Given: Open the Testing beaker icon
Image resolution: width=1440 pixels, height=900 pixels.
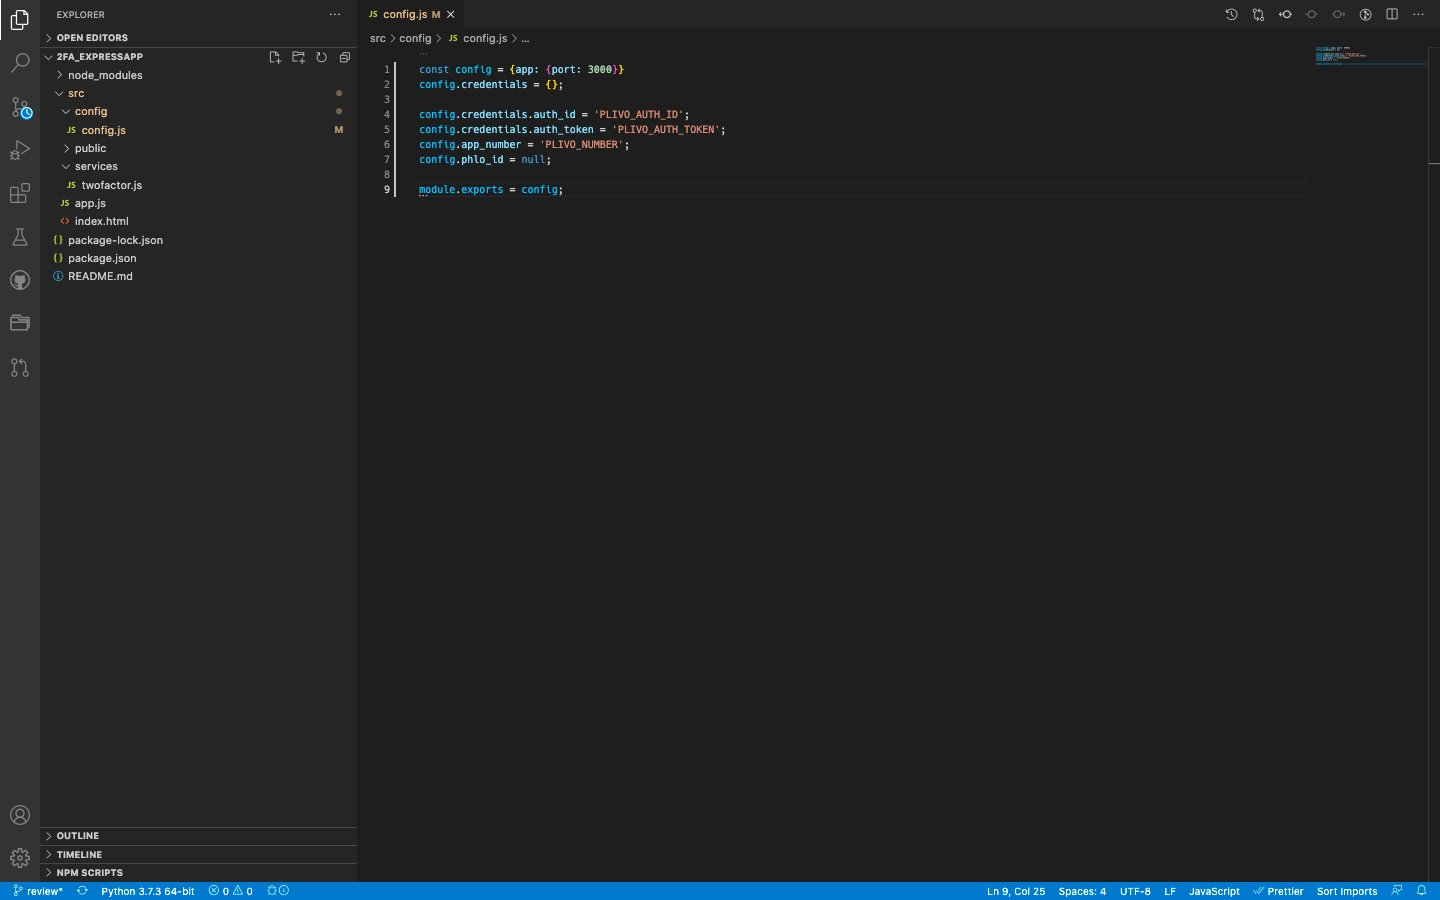Looking at the screenshot, I should click(x=20, y=237).
